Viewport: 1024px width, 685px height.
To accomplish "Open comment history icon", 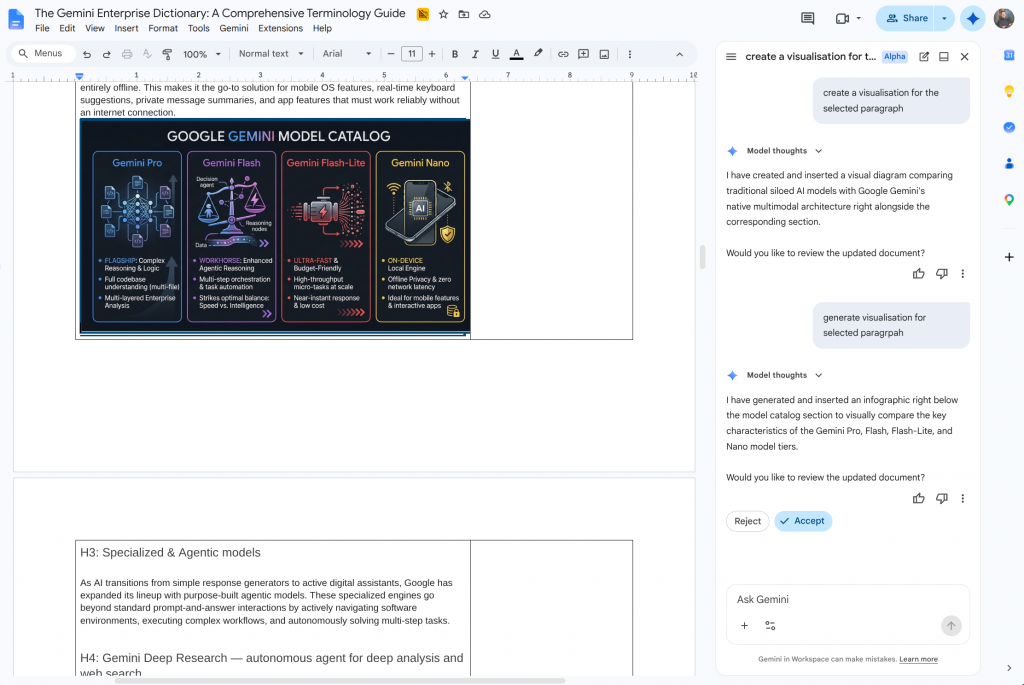I will (807, 18).
